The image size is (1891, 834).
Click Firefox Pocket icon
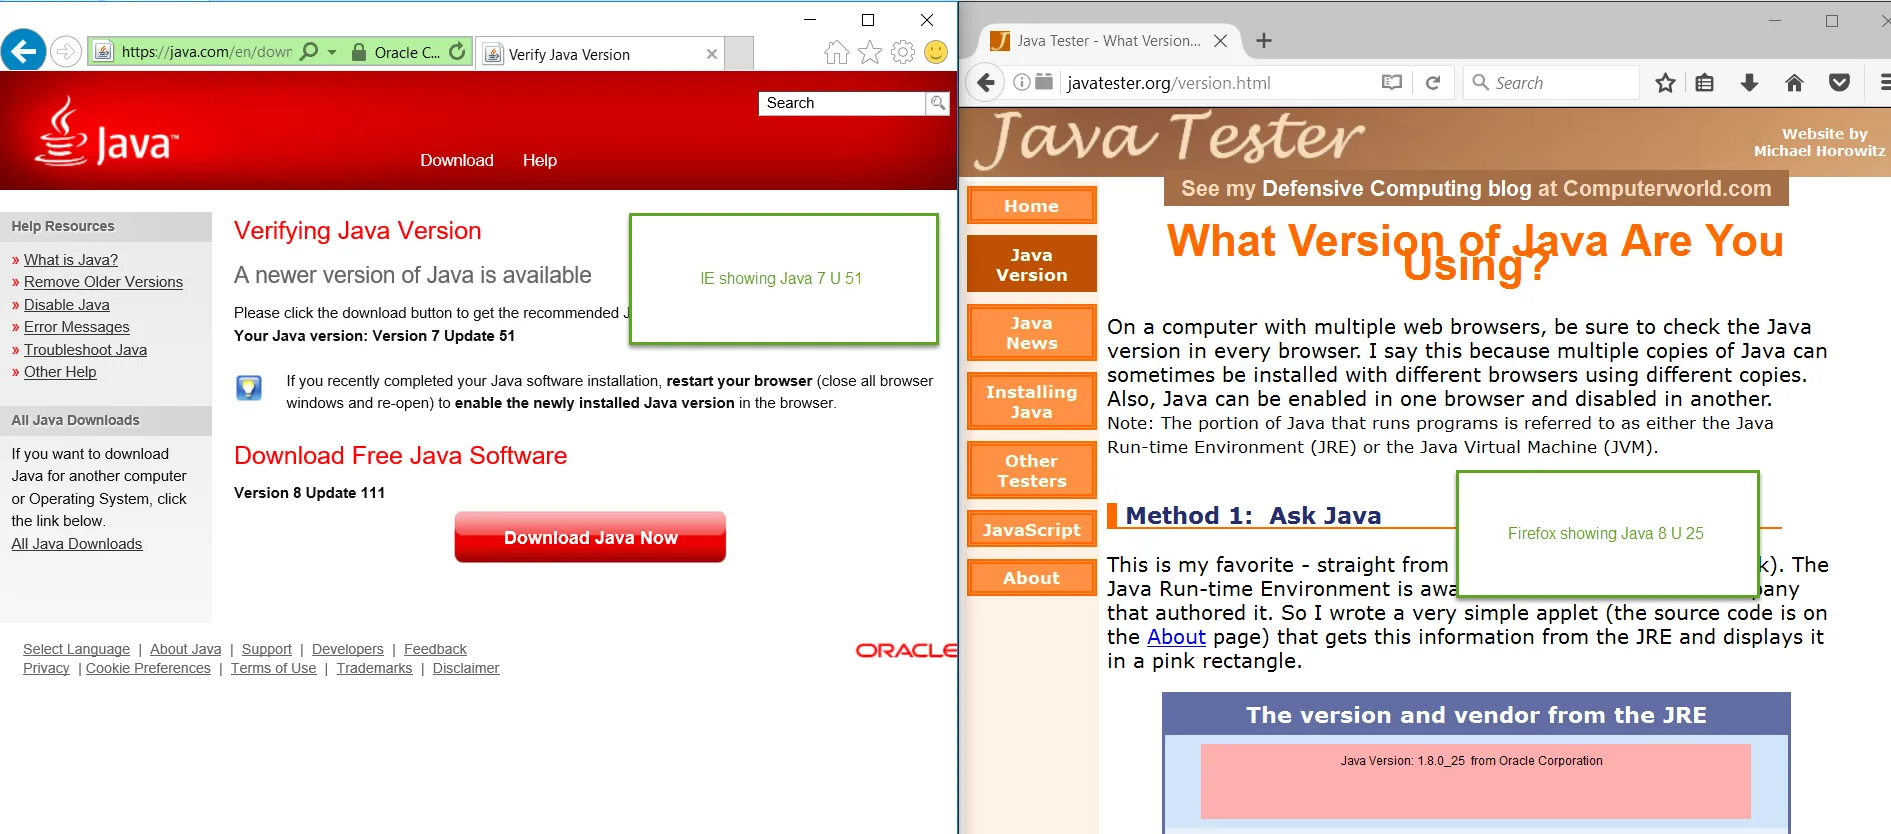coord(1839,83)
